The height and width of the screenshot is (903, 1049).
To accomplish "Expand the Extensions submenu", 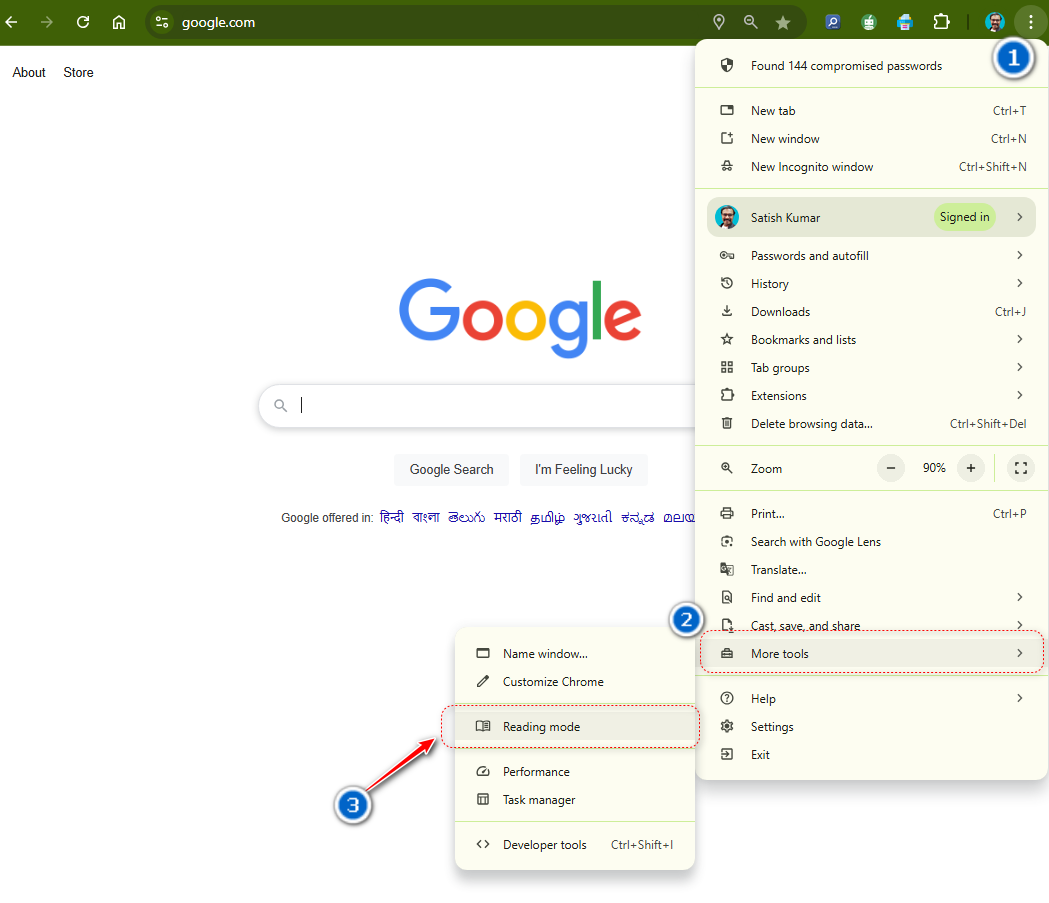I will coord(872,396).
